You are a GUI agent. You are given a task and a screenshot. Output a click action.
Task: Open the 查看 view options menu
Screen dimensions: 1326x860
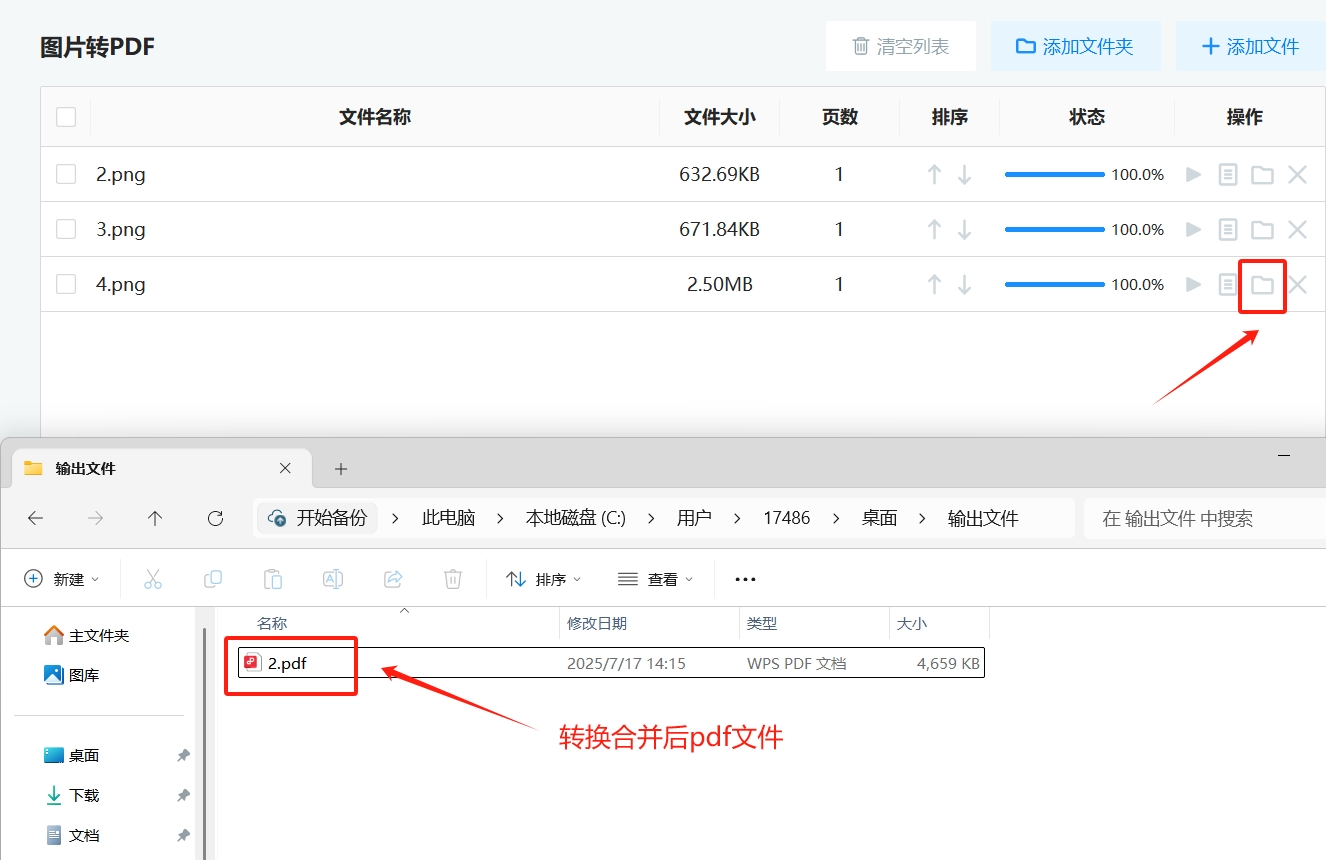click(x=655, y=578)
